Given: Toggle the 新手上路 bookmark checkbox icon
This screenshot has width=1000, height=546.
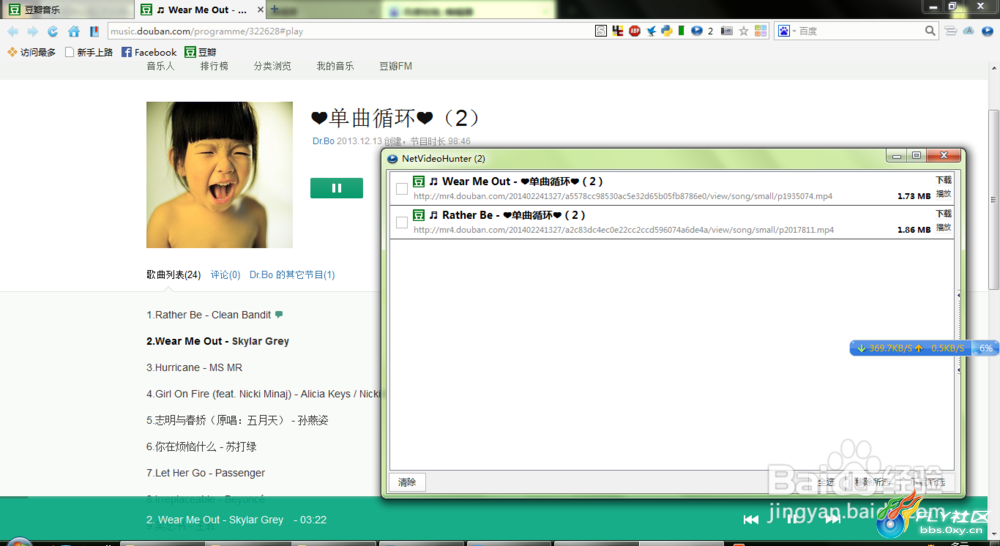Looking at the screenshot, I should click(x=69, y=52).
